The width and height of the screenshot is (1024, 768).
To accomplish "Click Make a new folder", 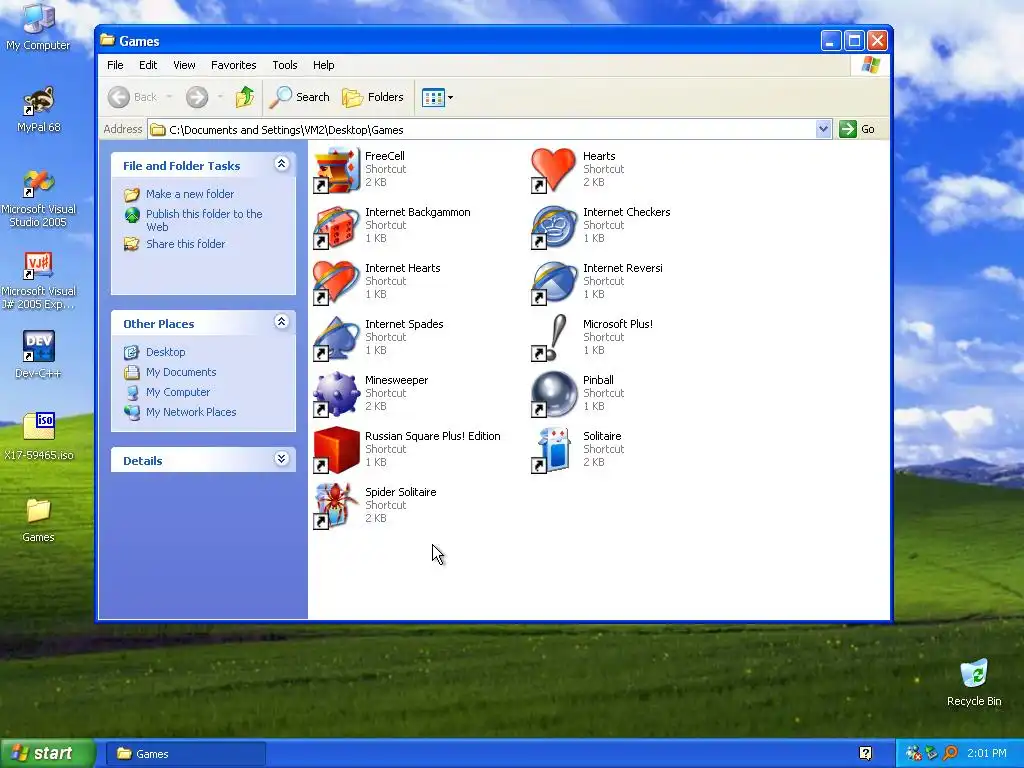I will coord(189,194).
